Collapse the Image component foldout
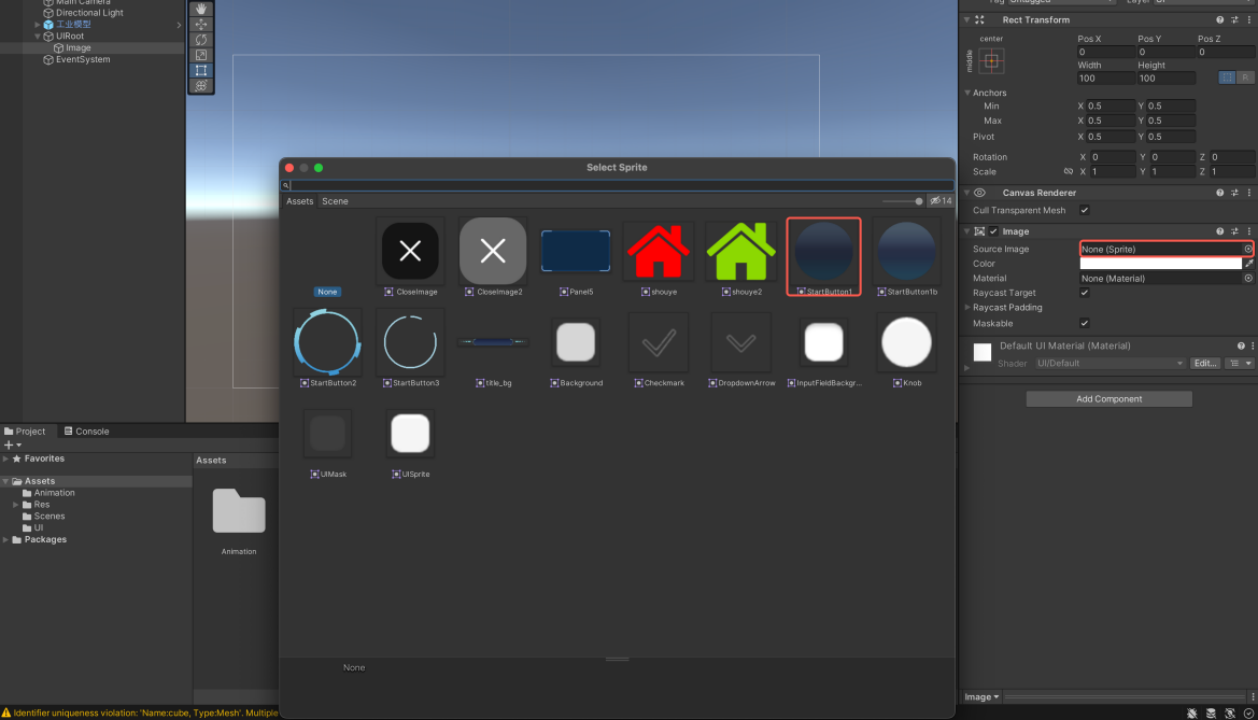Viewport: 1258px width, 720px height. pos(967,231)
